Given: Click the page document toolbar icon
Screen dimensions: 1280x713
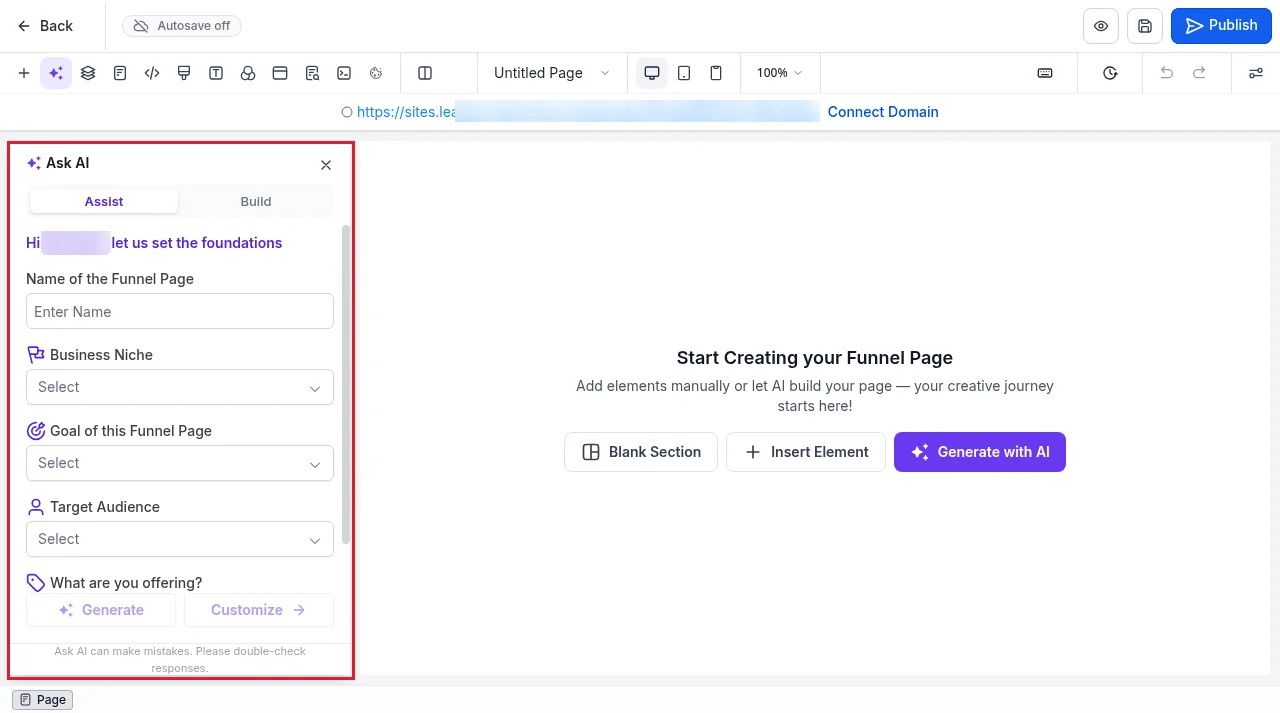Looking at the screenshot, I should point(120,73).
